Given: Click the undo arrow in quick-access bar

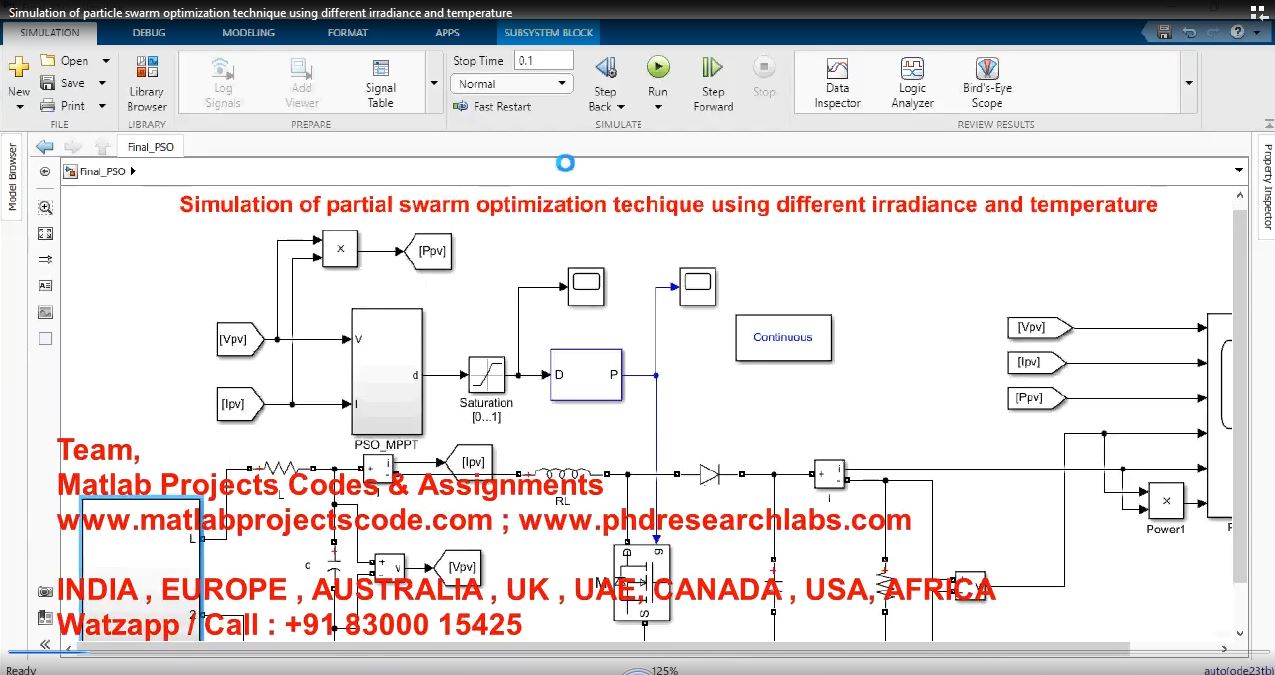Looking at the screenshot, I should pyautogui.click(x=1189, y=33).
